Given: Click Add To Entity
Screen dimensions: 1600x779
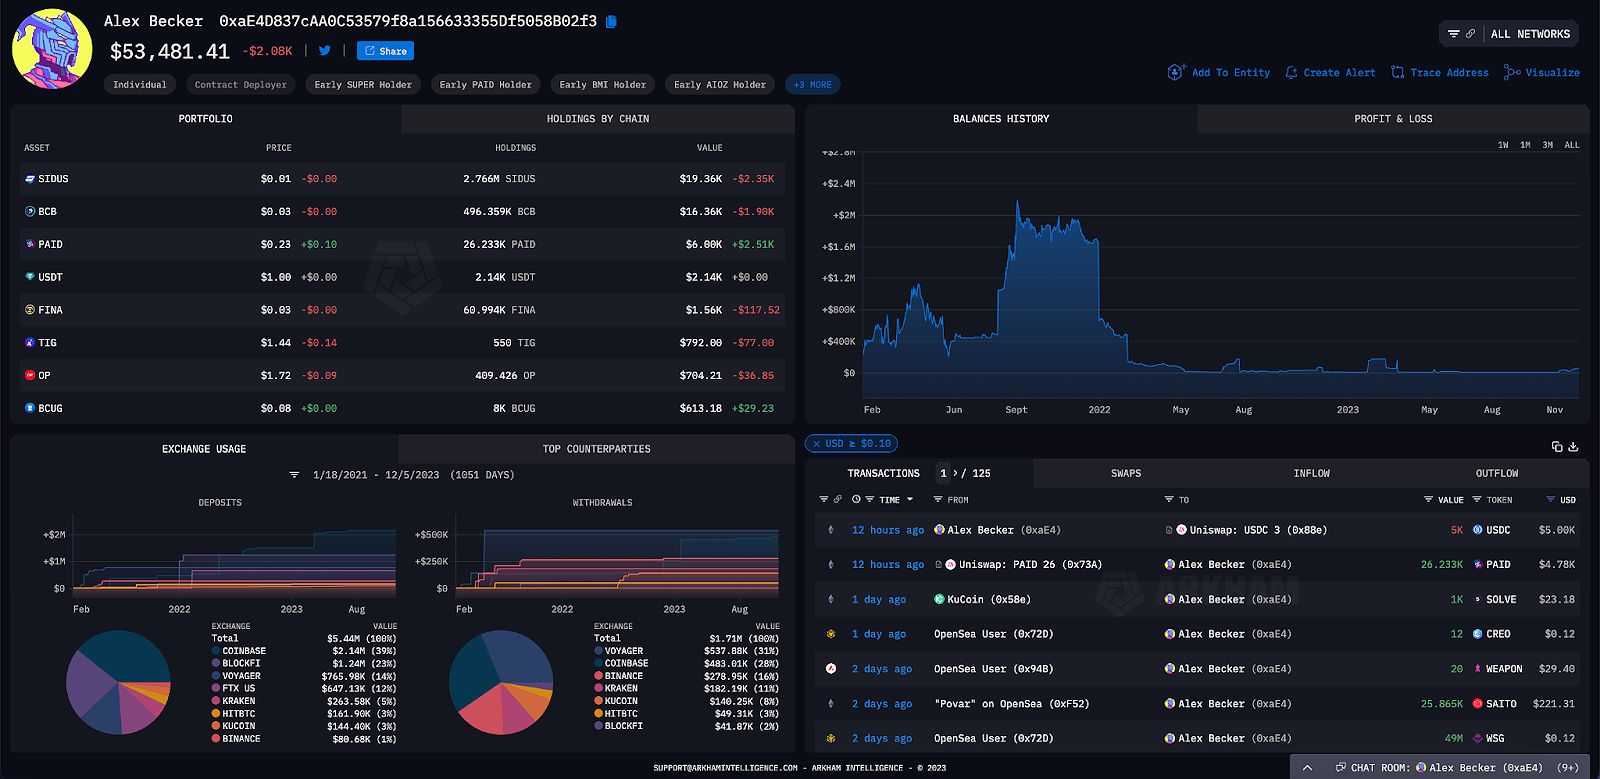Looking at the screenshot, I should tap(1219, 72).
